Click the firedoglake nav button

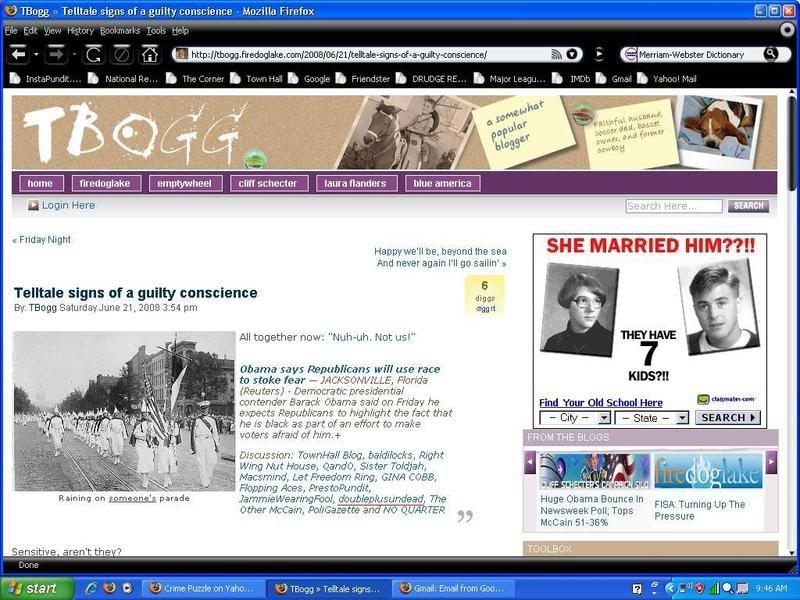tap(106, 183)
